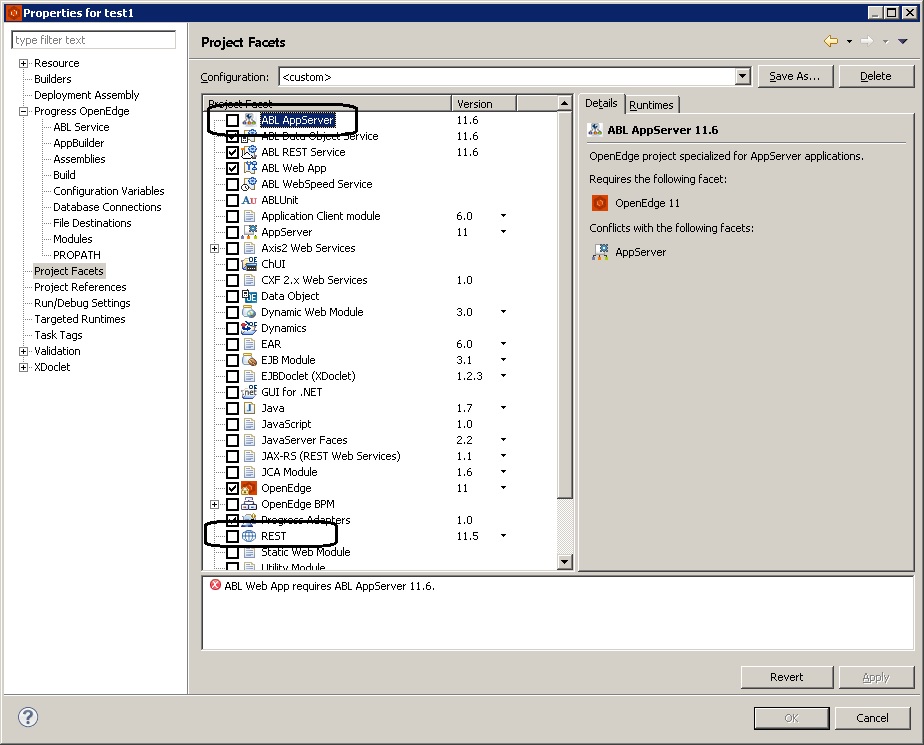The image size is (924, 745).
Task: Click the facet list scroll up arrow
Action: pyautogui.click(x=564, y=103)
